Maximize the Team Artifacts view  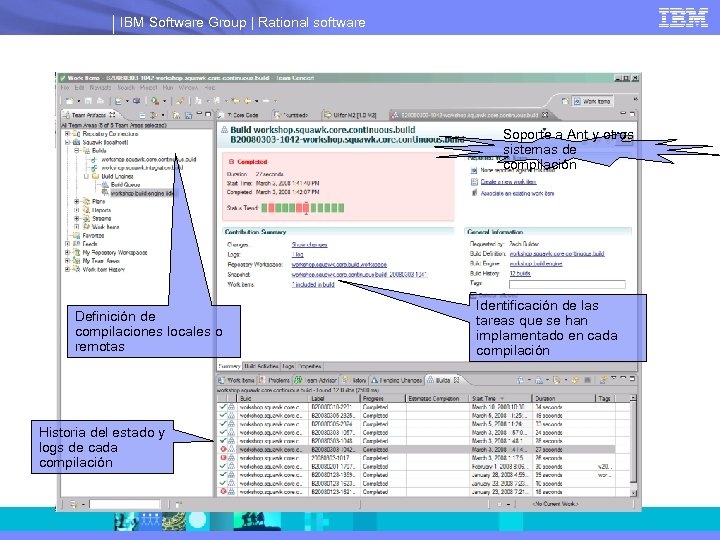tap(208, 114)
